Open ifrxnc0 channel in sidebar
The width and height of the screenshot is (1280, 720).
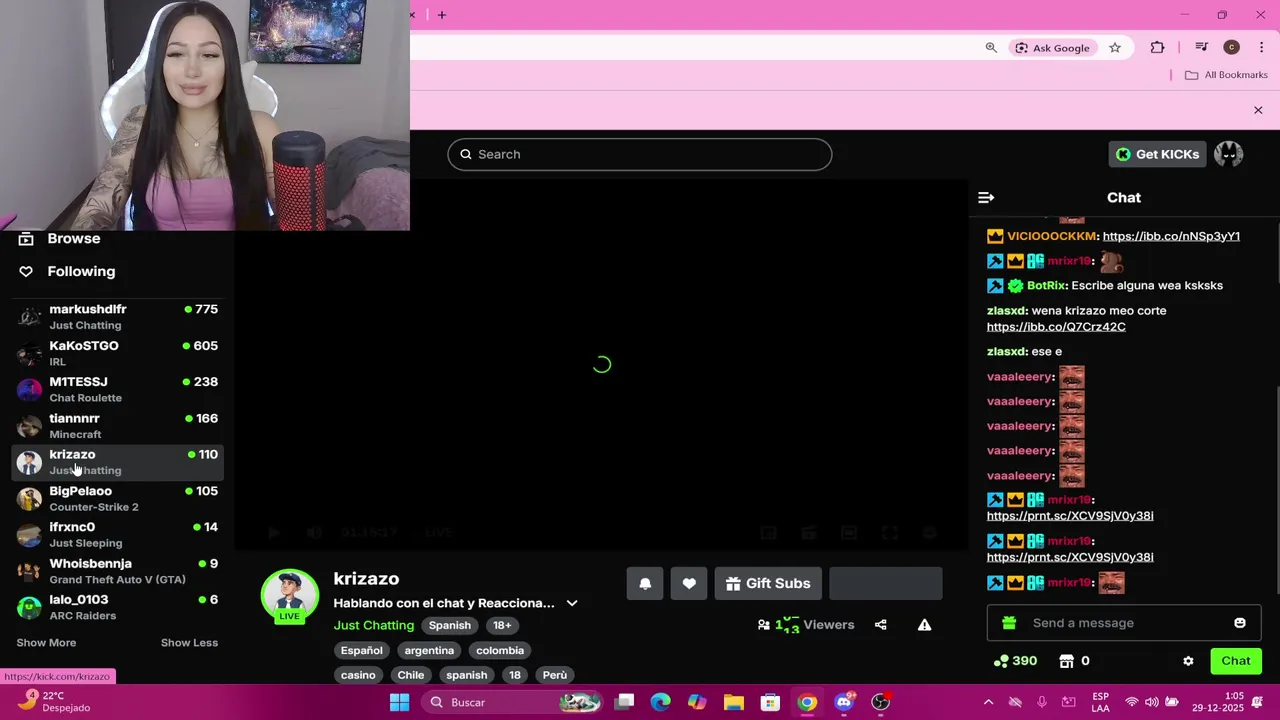118,534
